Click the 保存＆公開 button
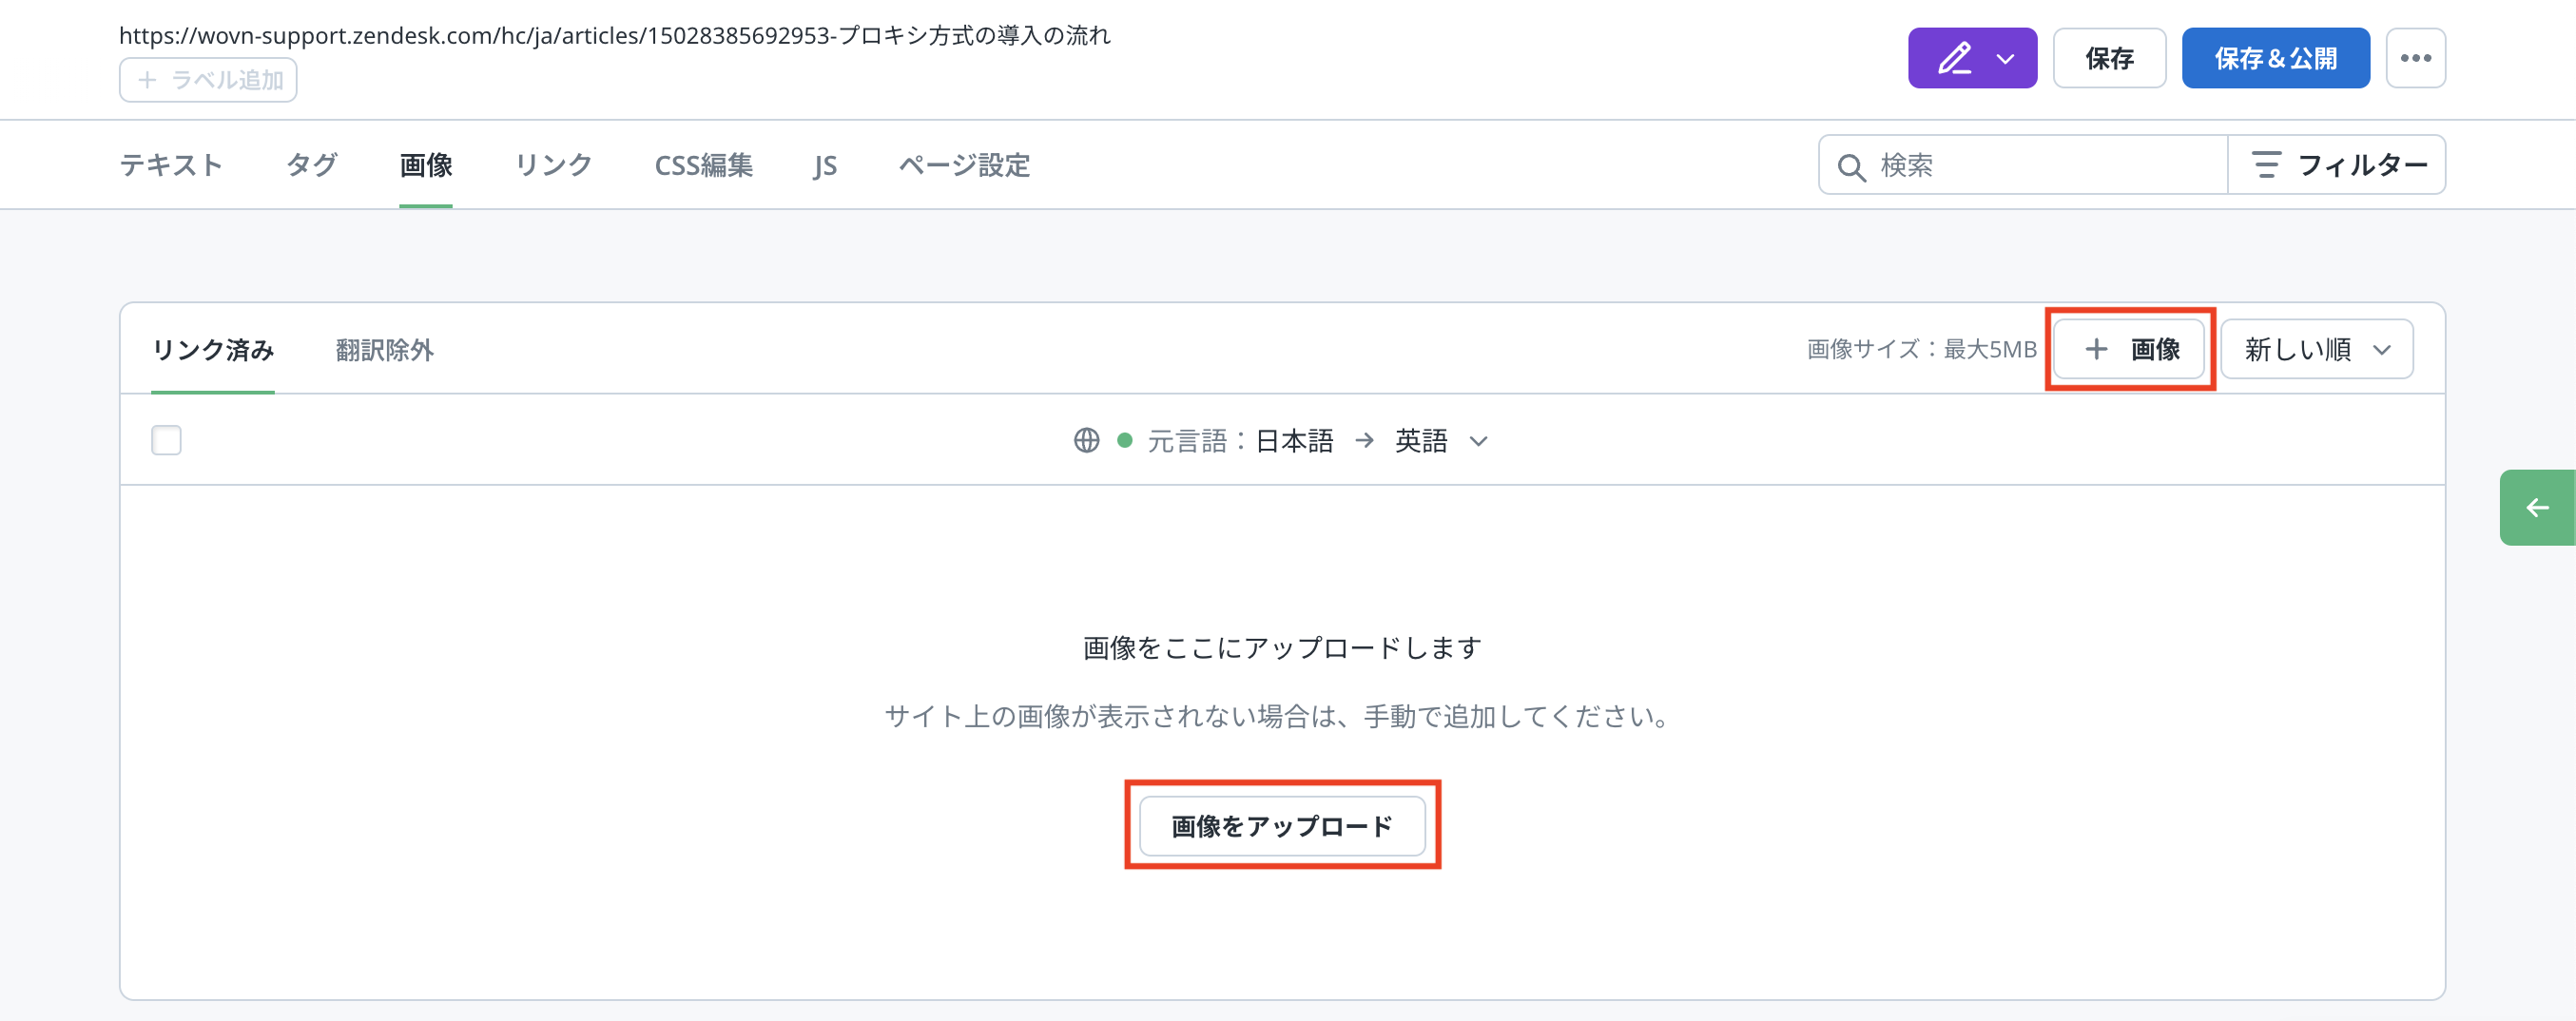The height and width of the screenshot is (1021, 2576). 2275,58
